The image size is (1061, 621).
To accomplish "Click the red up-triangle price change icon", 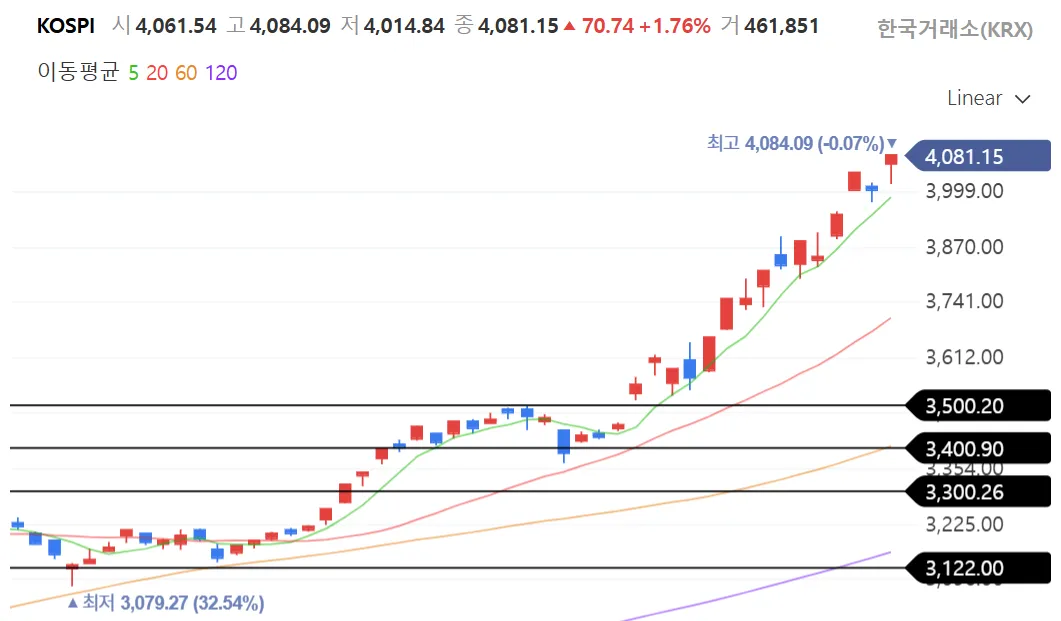I will [569, 26].
